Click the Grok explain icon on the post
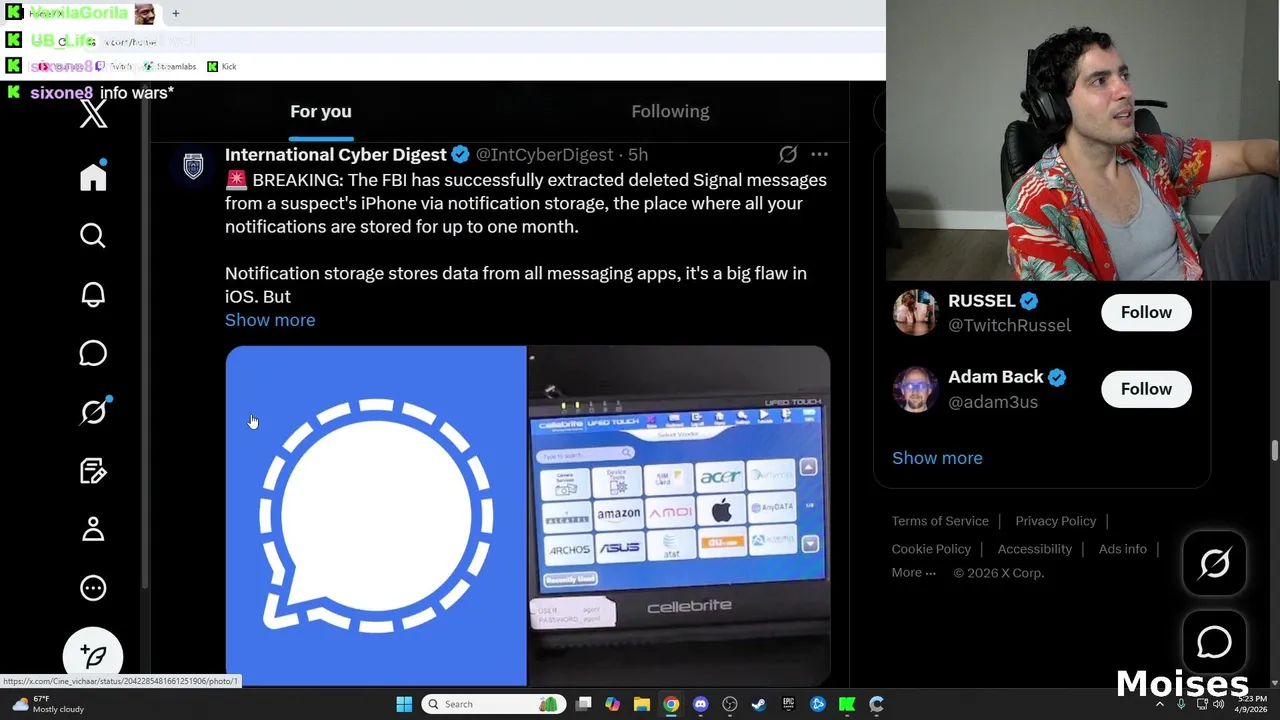Image resolution: width=1280 pixels, height=720 pixels. point(788,154)
